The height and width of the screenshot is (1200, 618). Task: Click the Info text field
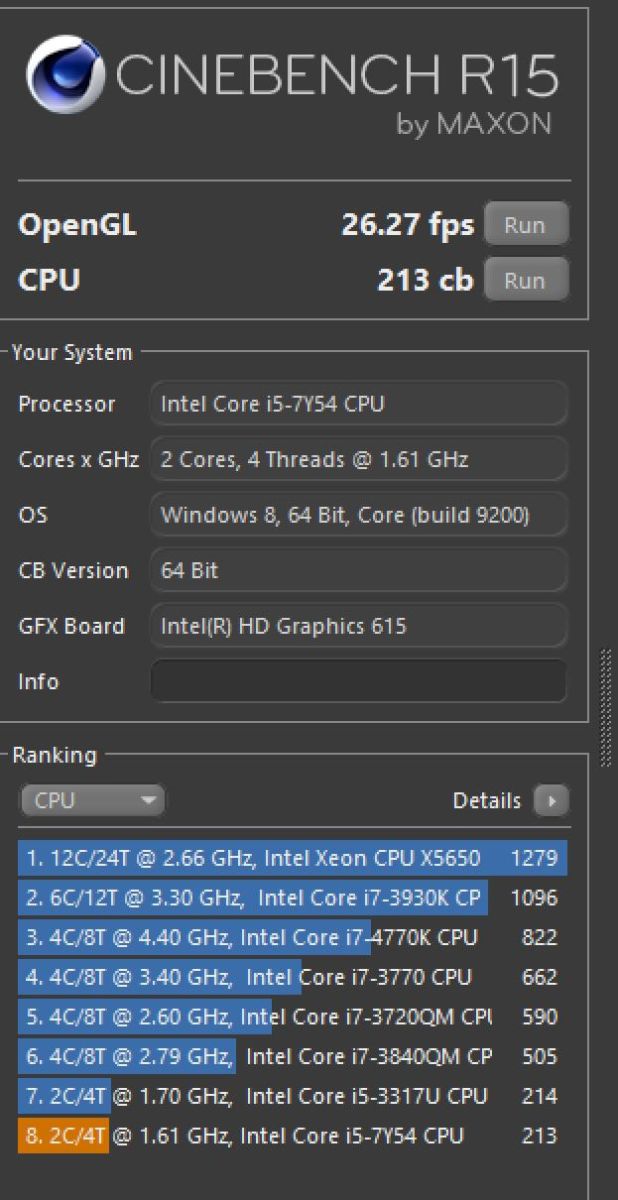(x=358, y=682)
